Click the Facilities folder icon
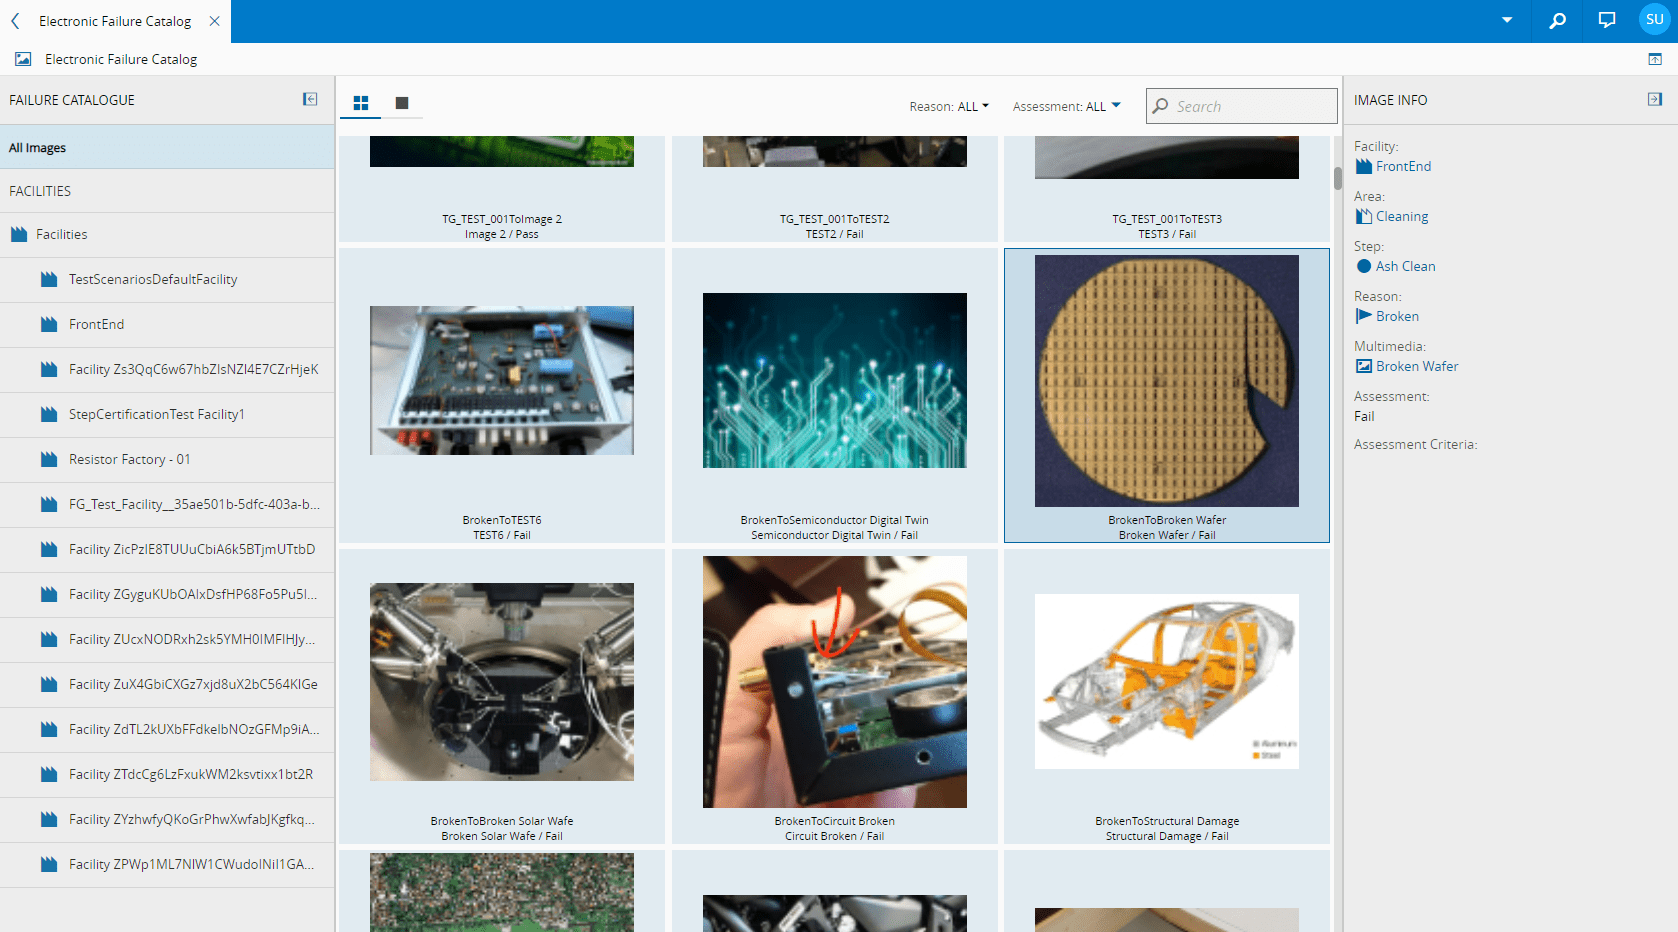1678x932 pixels. pyautogui.click(x=18, y=234)
